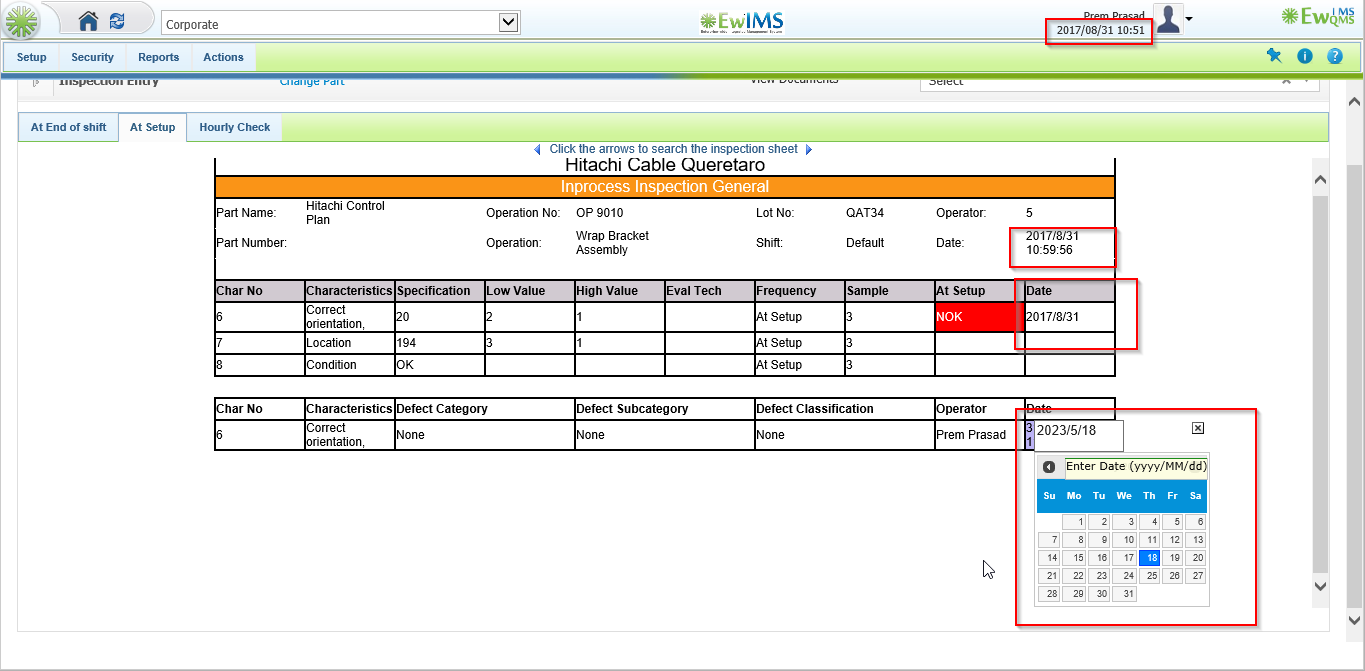Click the user profile avatar icon

tap(1168, 19)
